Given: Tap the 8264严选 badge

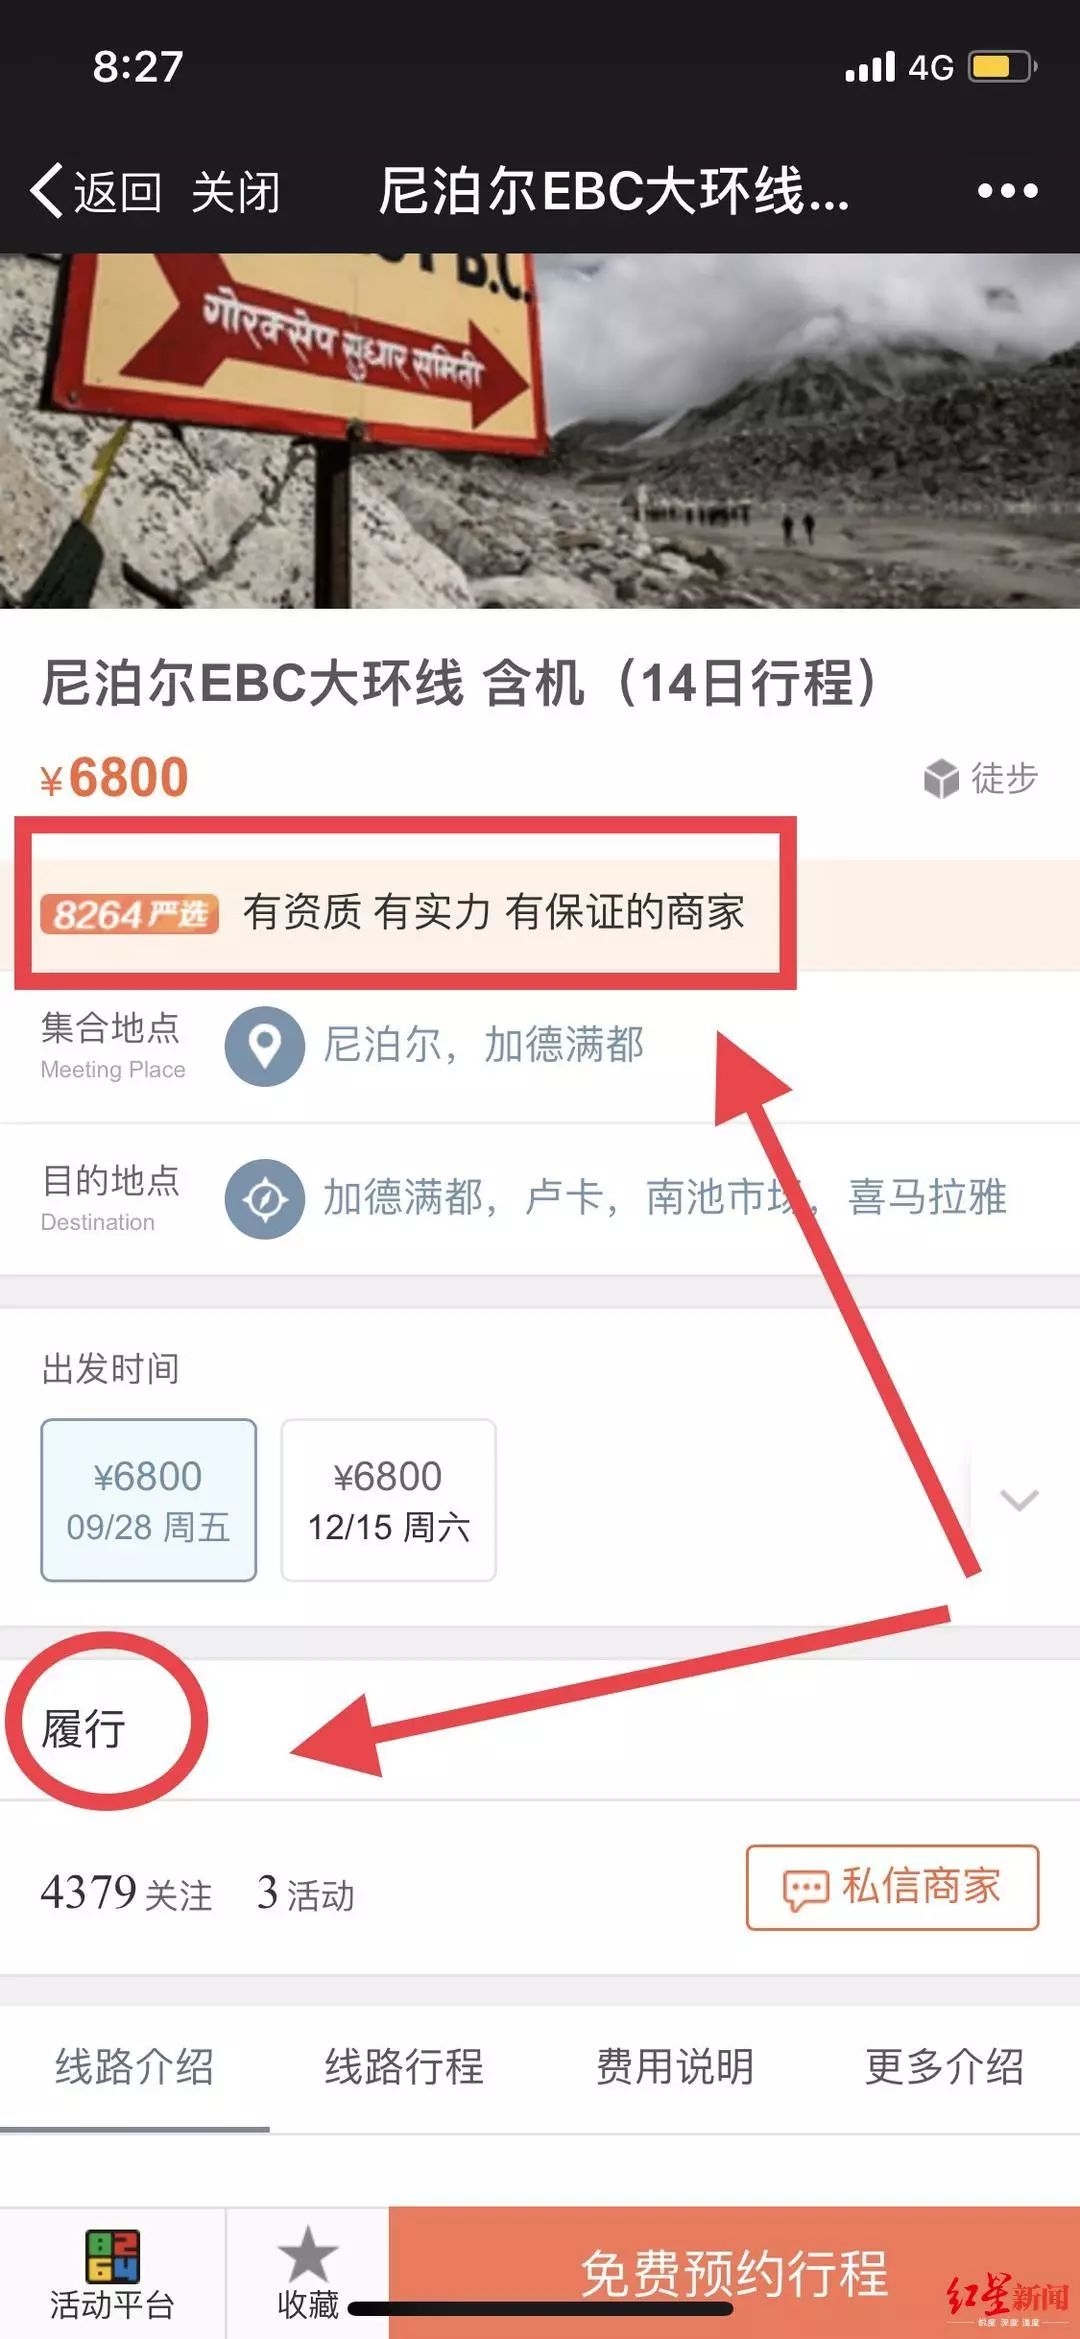Looking at the screenshot, I should pyautogui.click(x=129, y=914).
